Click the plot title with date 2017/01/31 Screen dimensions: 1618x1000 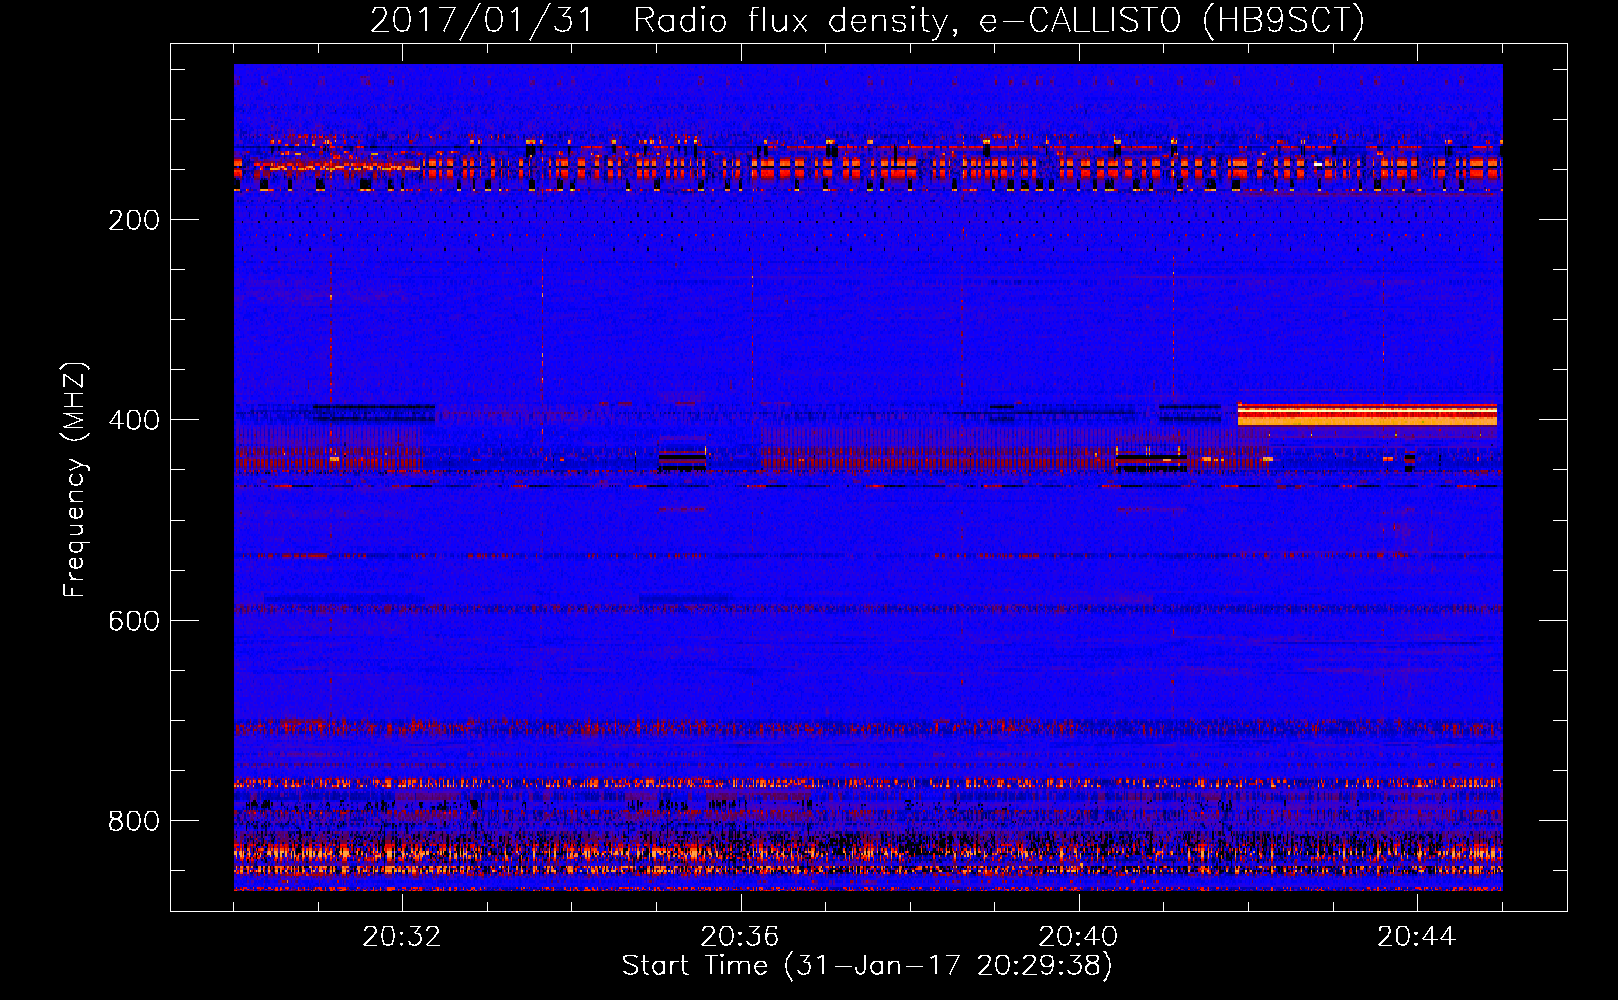tap(867, 20)
